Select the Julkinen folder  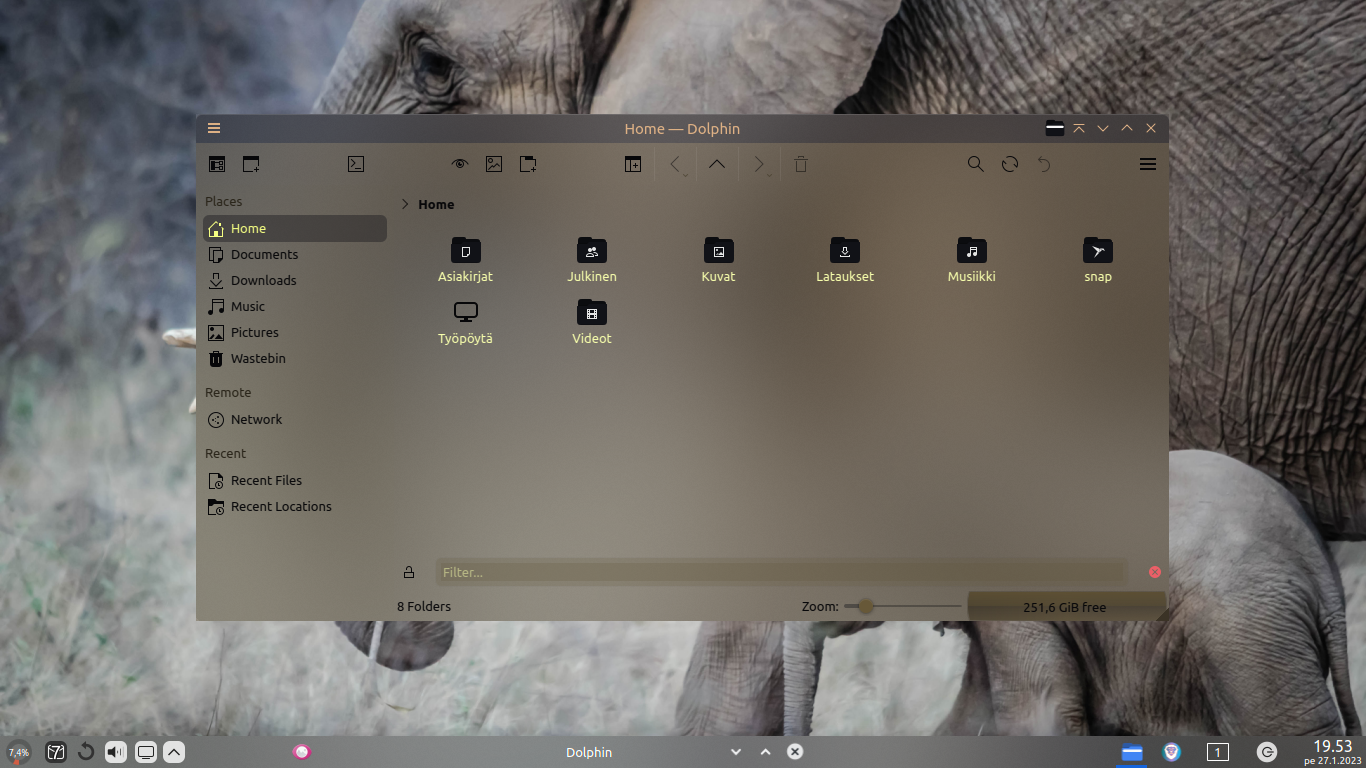pos(592,261)
